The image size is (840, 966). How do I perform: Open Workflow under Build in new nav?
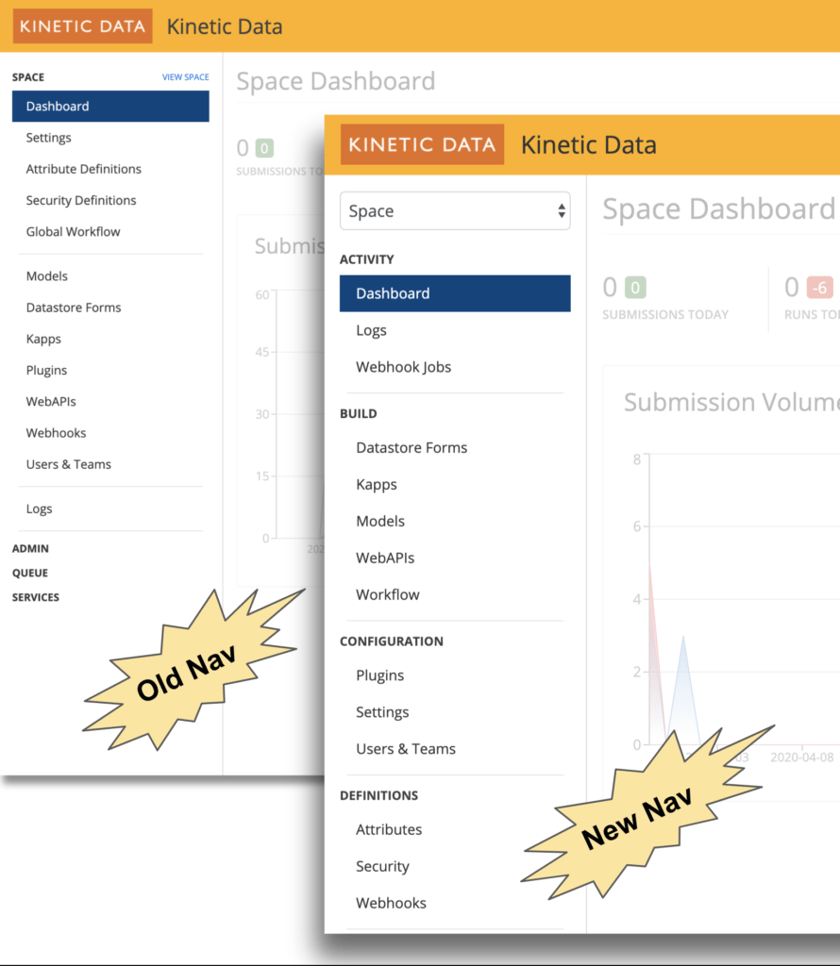[388, 595]
